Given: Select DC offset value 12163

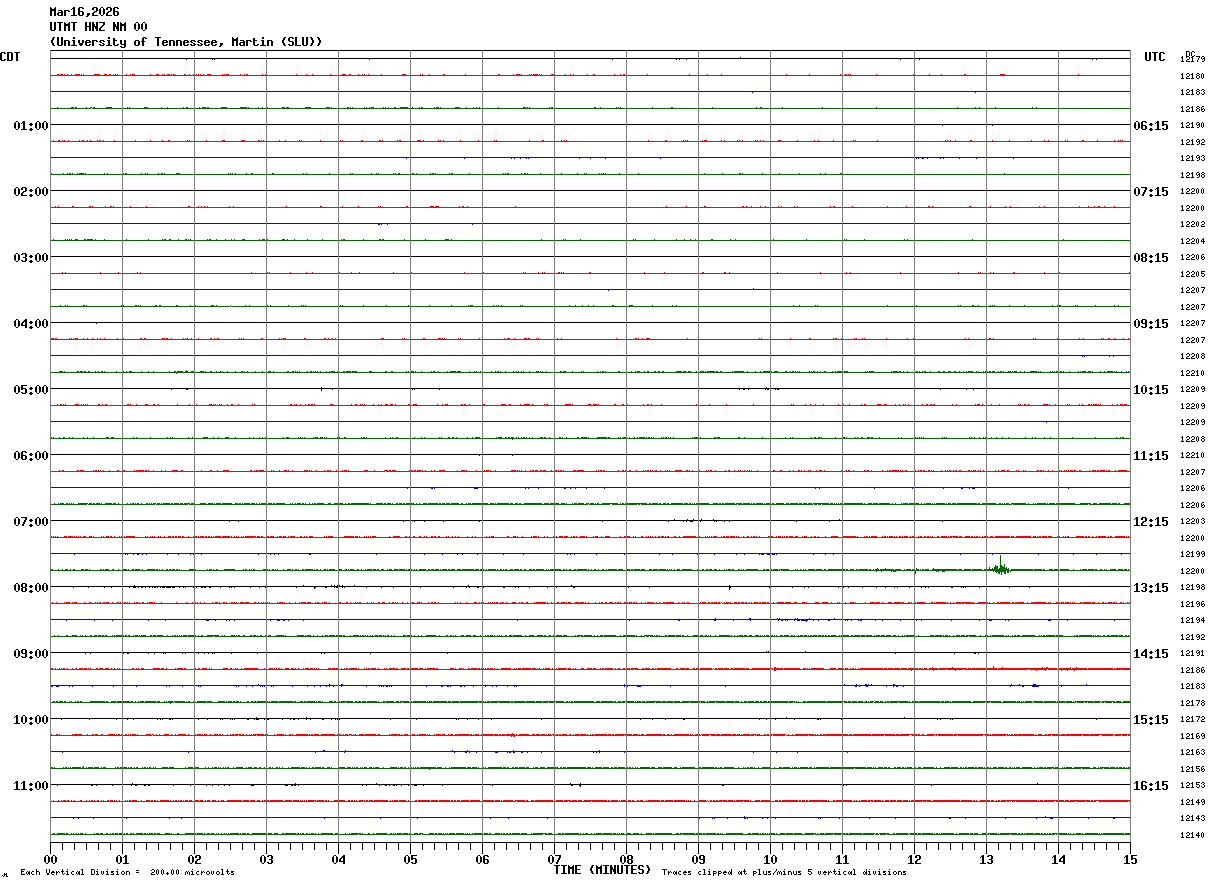Looking at the screenshot, I should (1192, 752).
